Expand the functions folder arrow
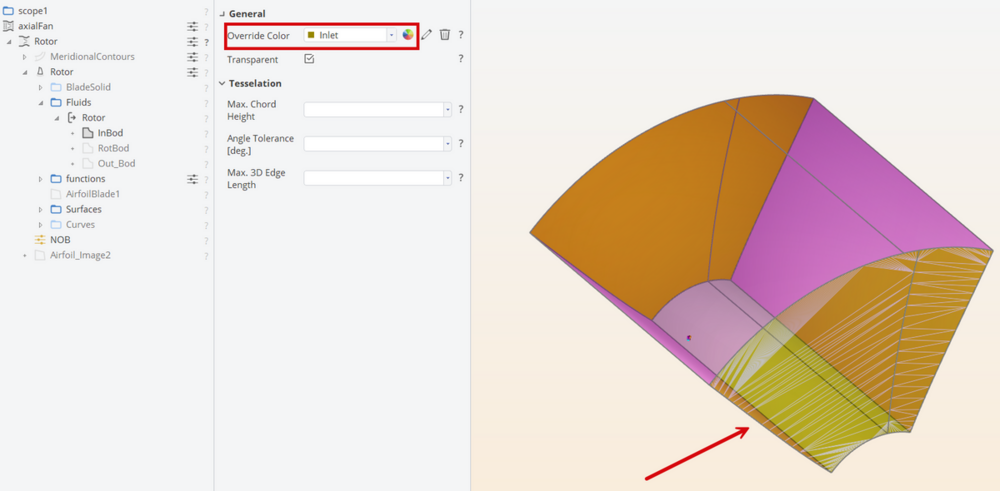This screenshot has height=491, width=1000. [x=41, y=179]
